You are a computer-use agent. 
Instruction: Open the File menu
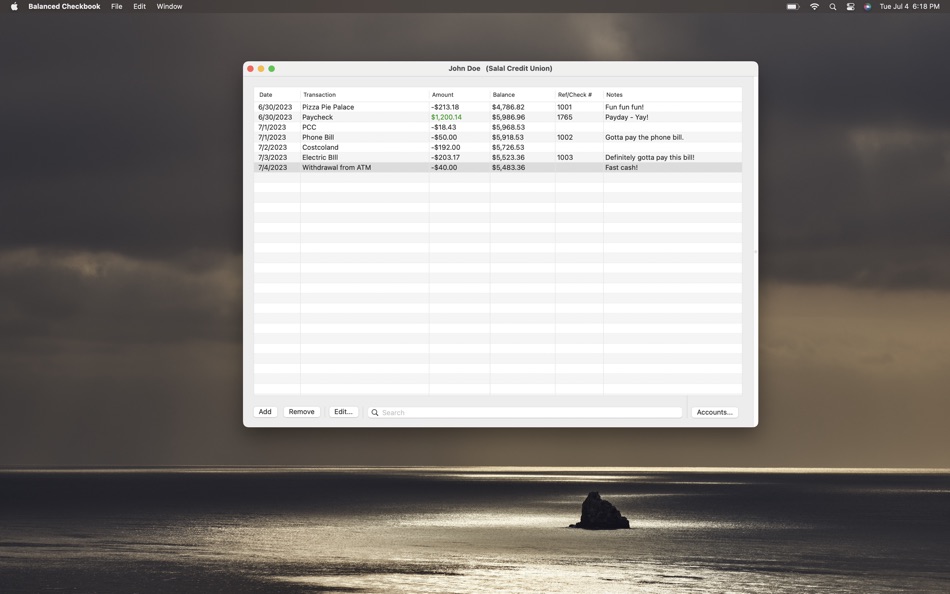click(x=116, y=6)
